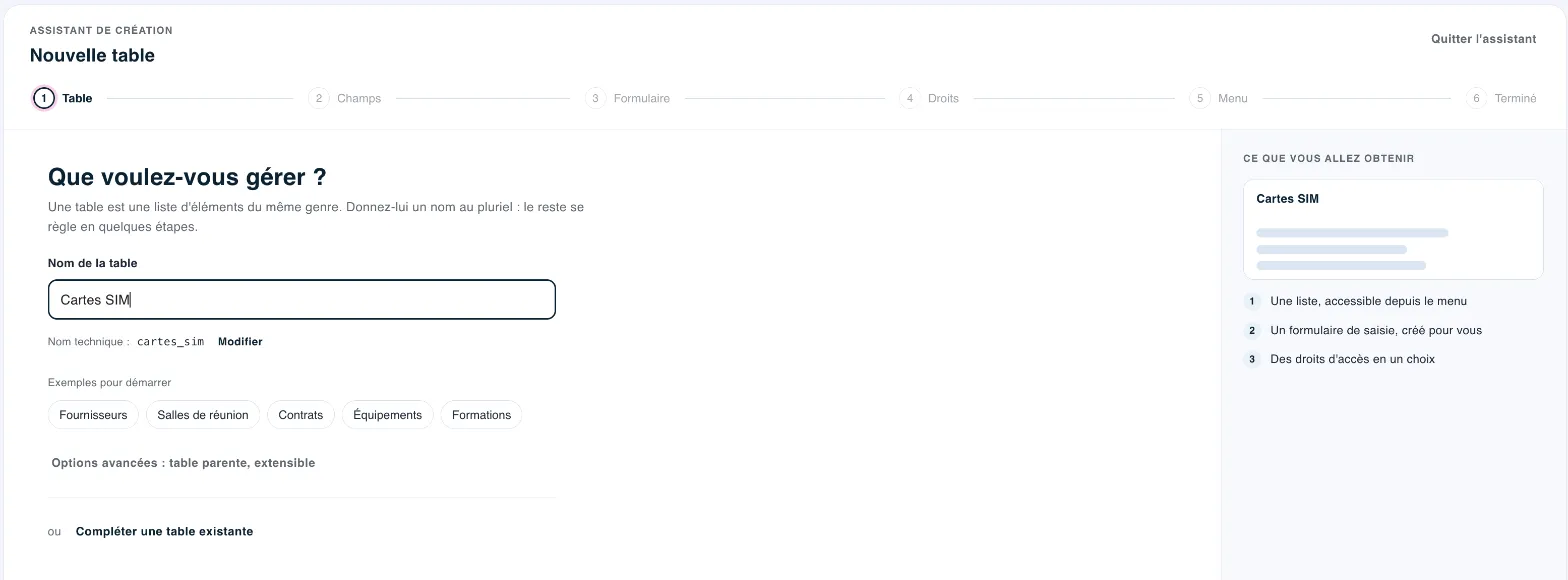Open Compléter une table existante
This screenshot has width=1568, height=580.
(x=164, y=532)
